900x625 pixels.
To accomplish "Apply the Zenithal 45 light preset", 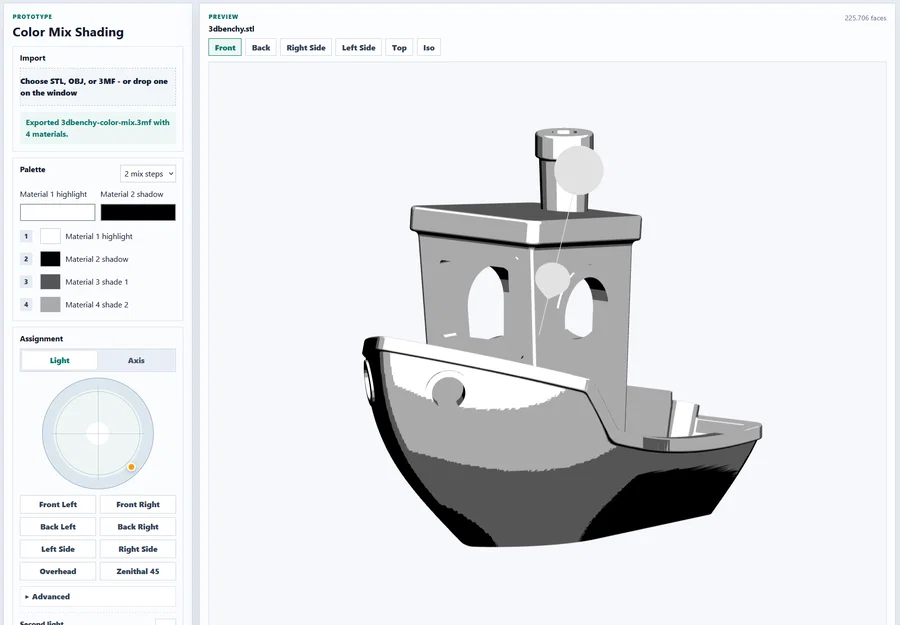I will point(138,572).
